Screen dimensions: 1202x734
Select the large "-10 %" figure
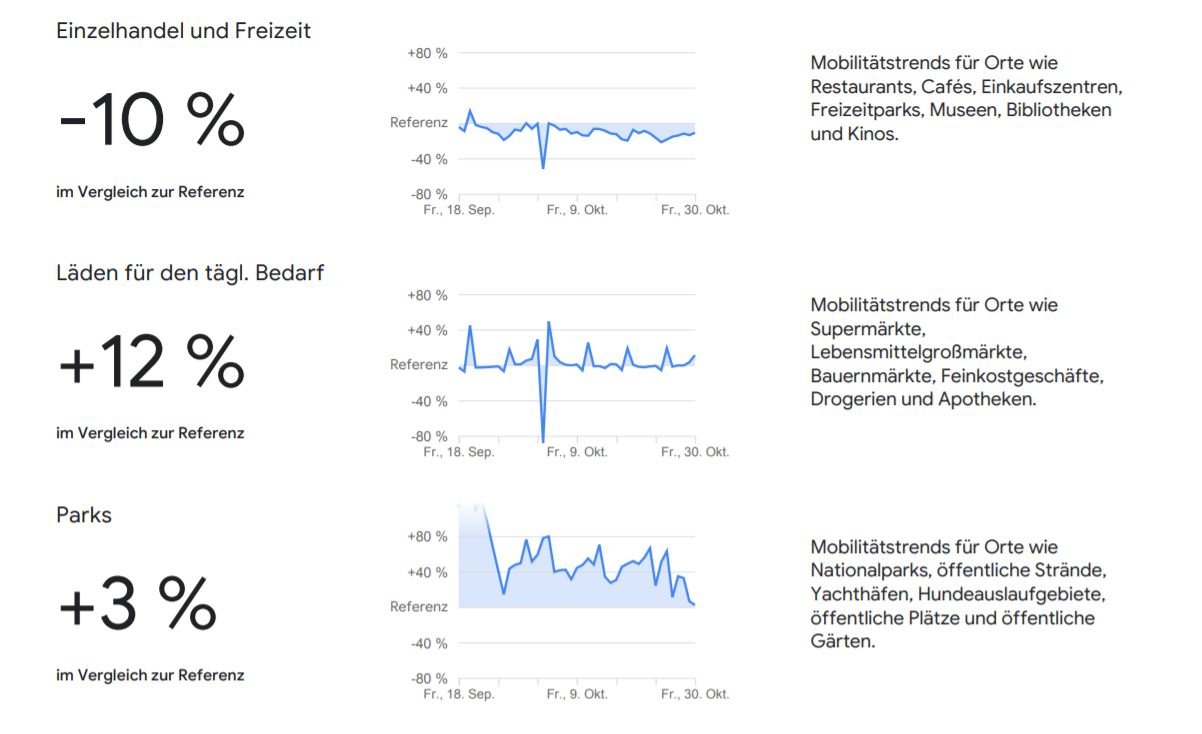(x=151, y=120)
